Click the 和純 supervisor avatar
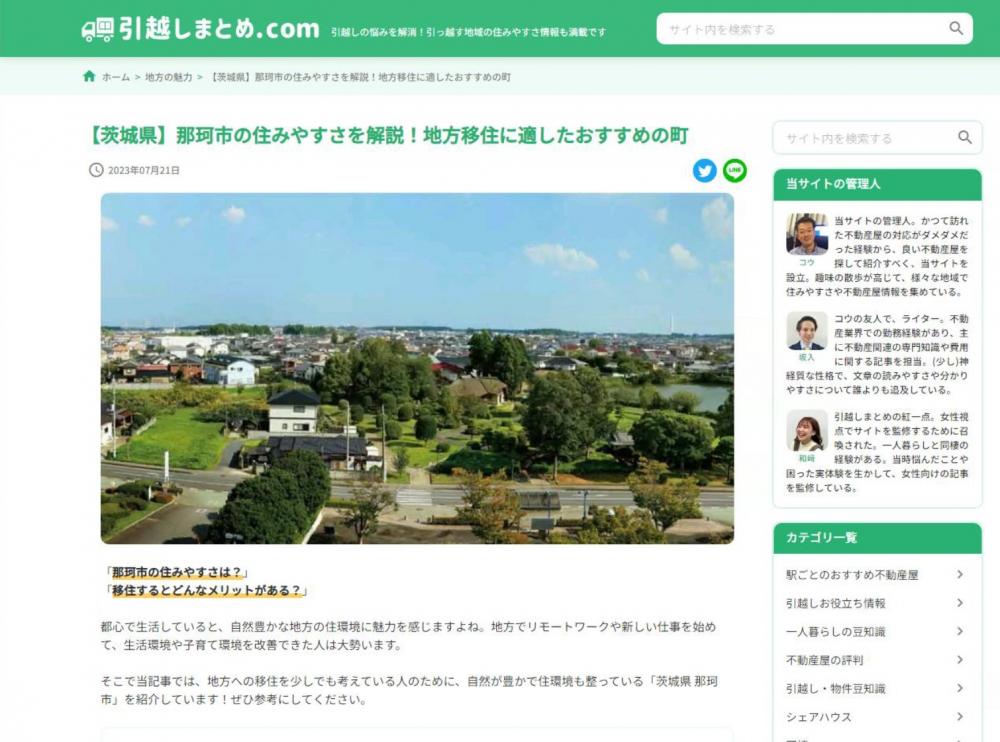This screenshot has height=742, width=1000. [807, 431]
